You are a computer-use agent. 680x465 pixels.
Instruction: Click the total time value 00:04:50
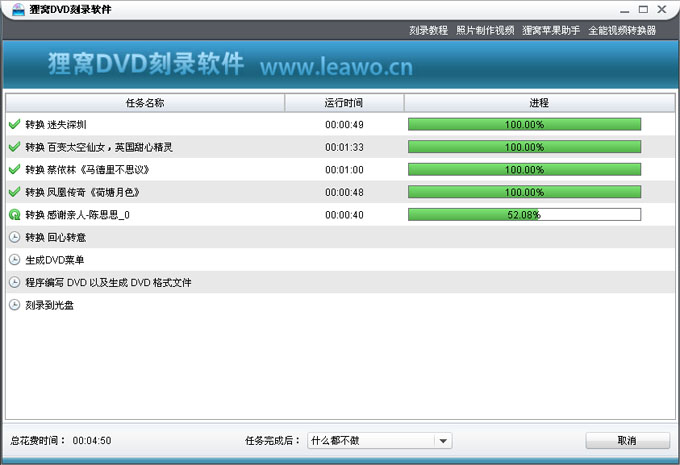point(92,441)
